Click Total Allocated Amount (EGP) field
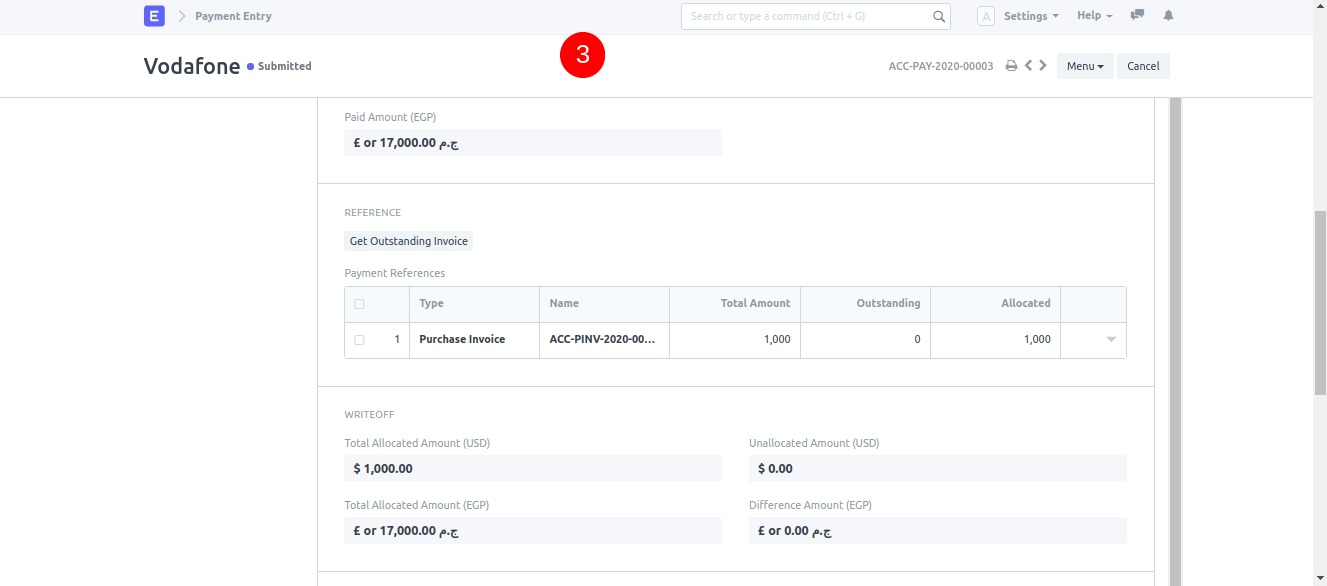The width and height of the screenshot is (1327, 586). tap(533, 531)
